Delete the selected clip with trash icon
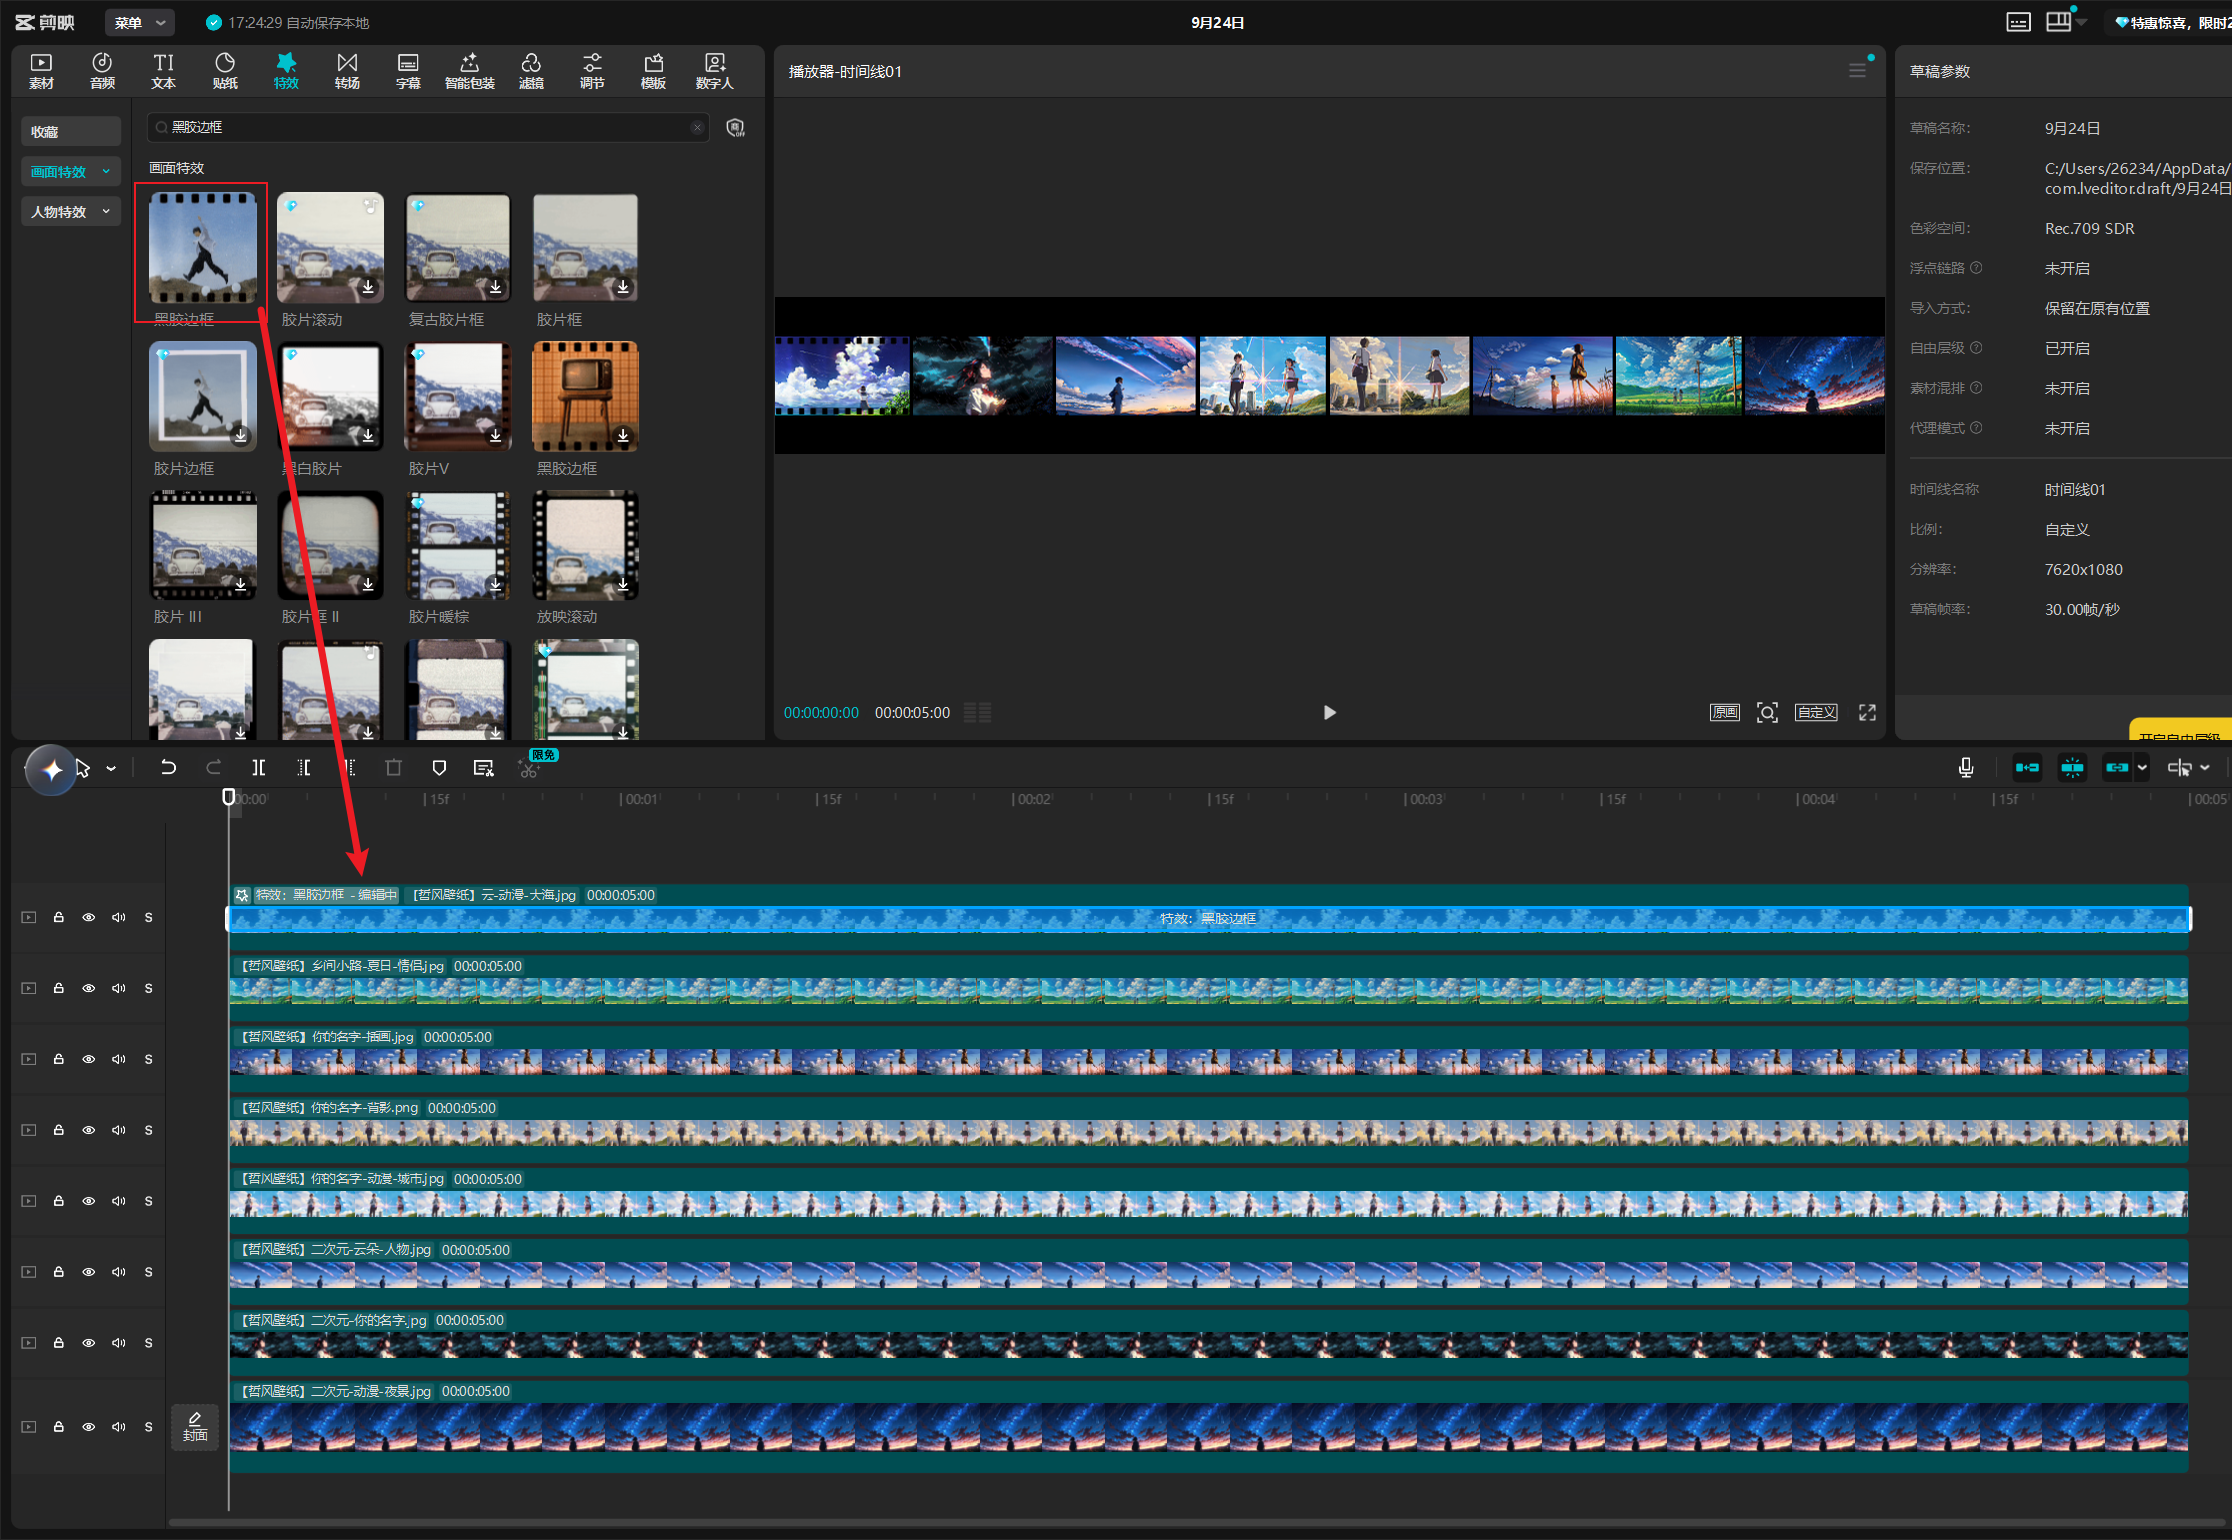This screenshot has width=2232, height=1540. [x=393, y=767]
